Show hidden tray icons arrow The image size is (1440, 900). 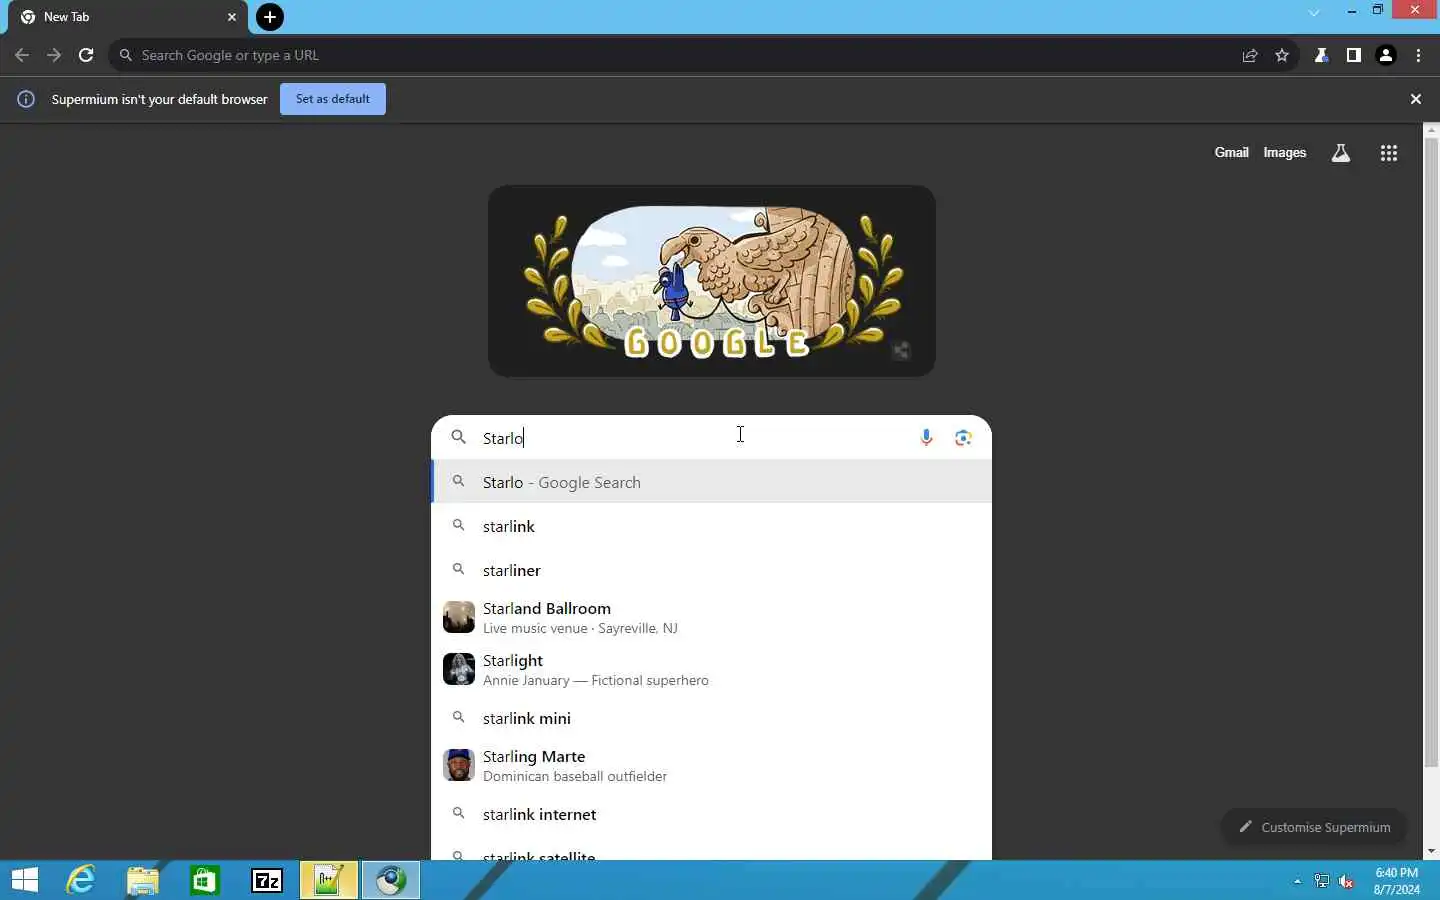tap(1297, 881)
